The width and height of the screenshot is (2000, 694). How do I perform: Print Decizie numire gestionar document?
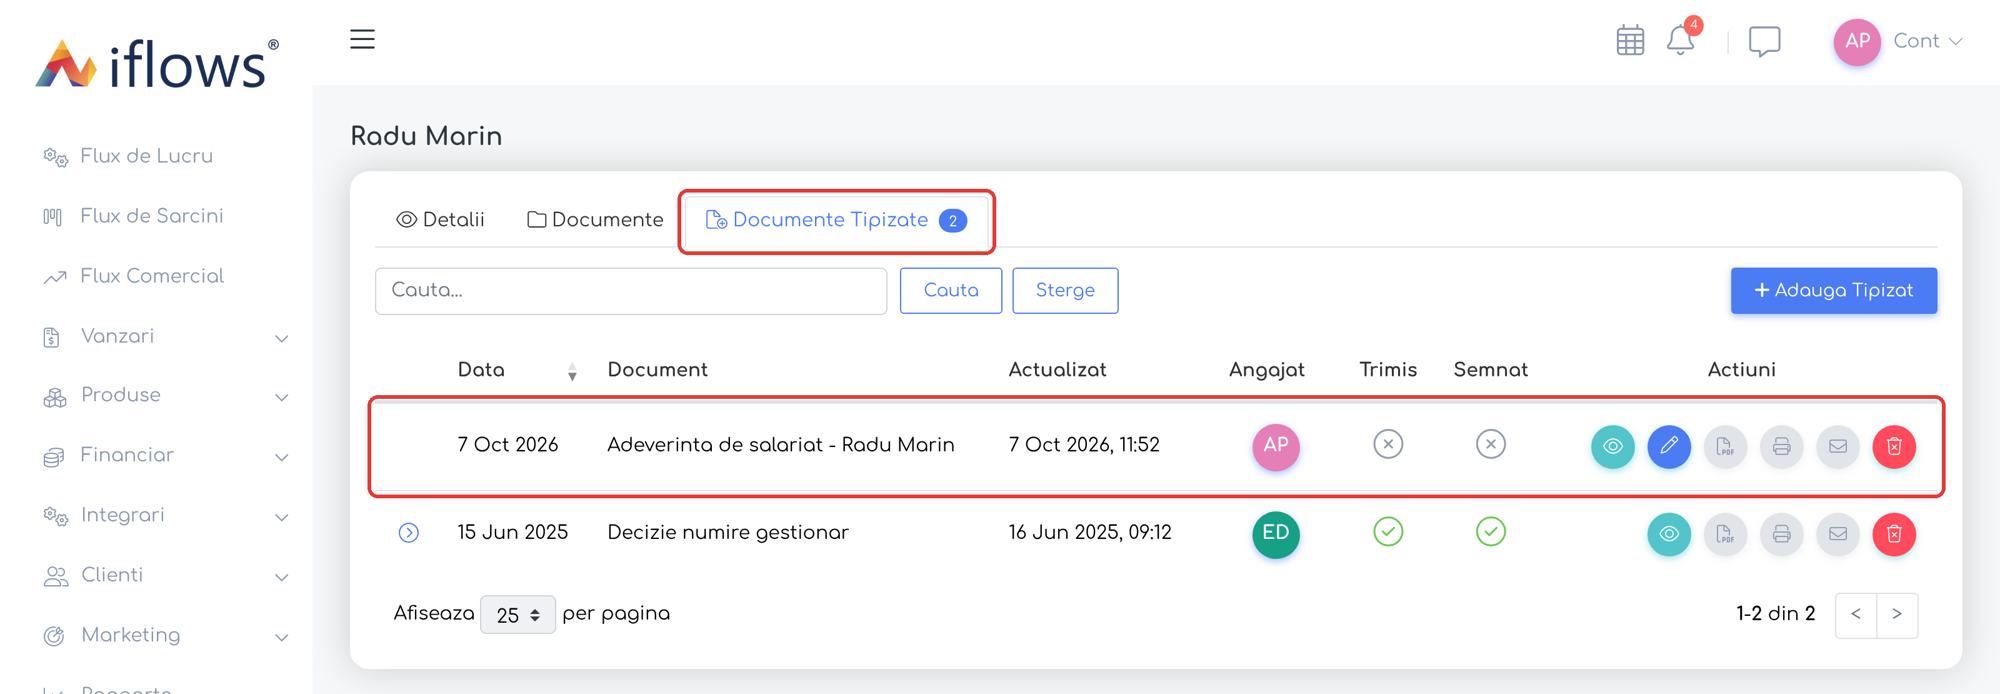click(x=1781, y=534)
